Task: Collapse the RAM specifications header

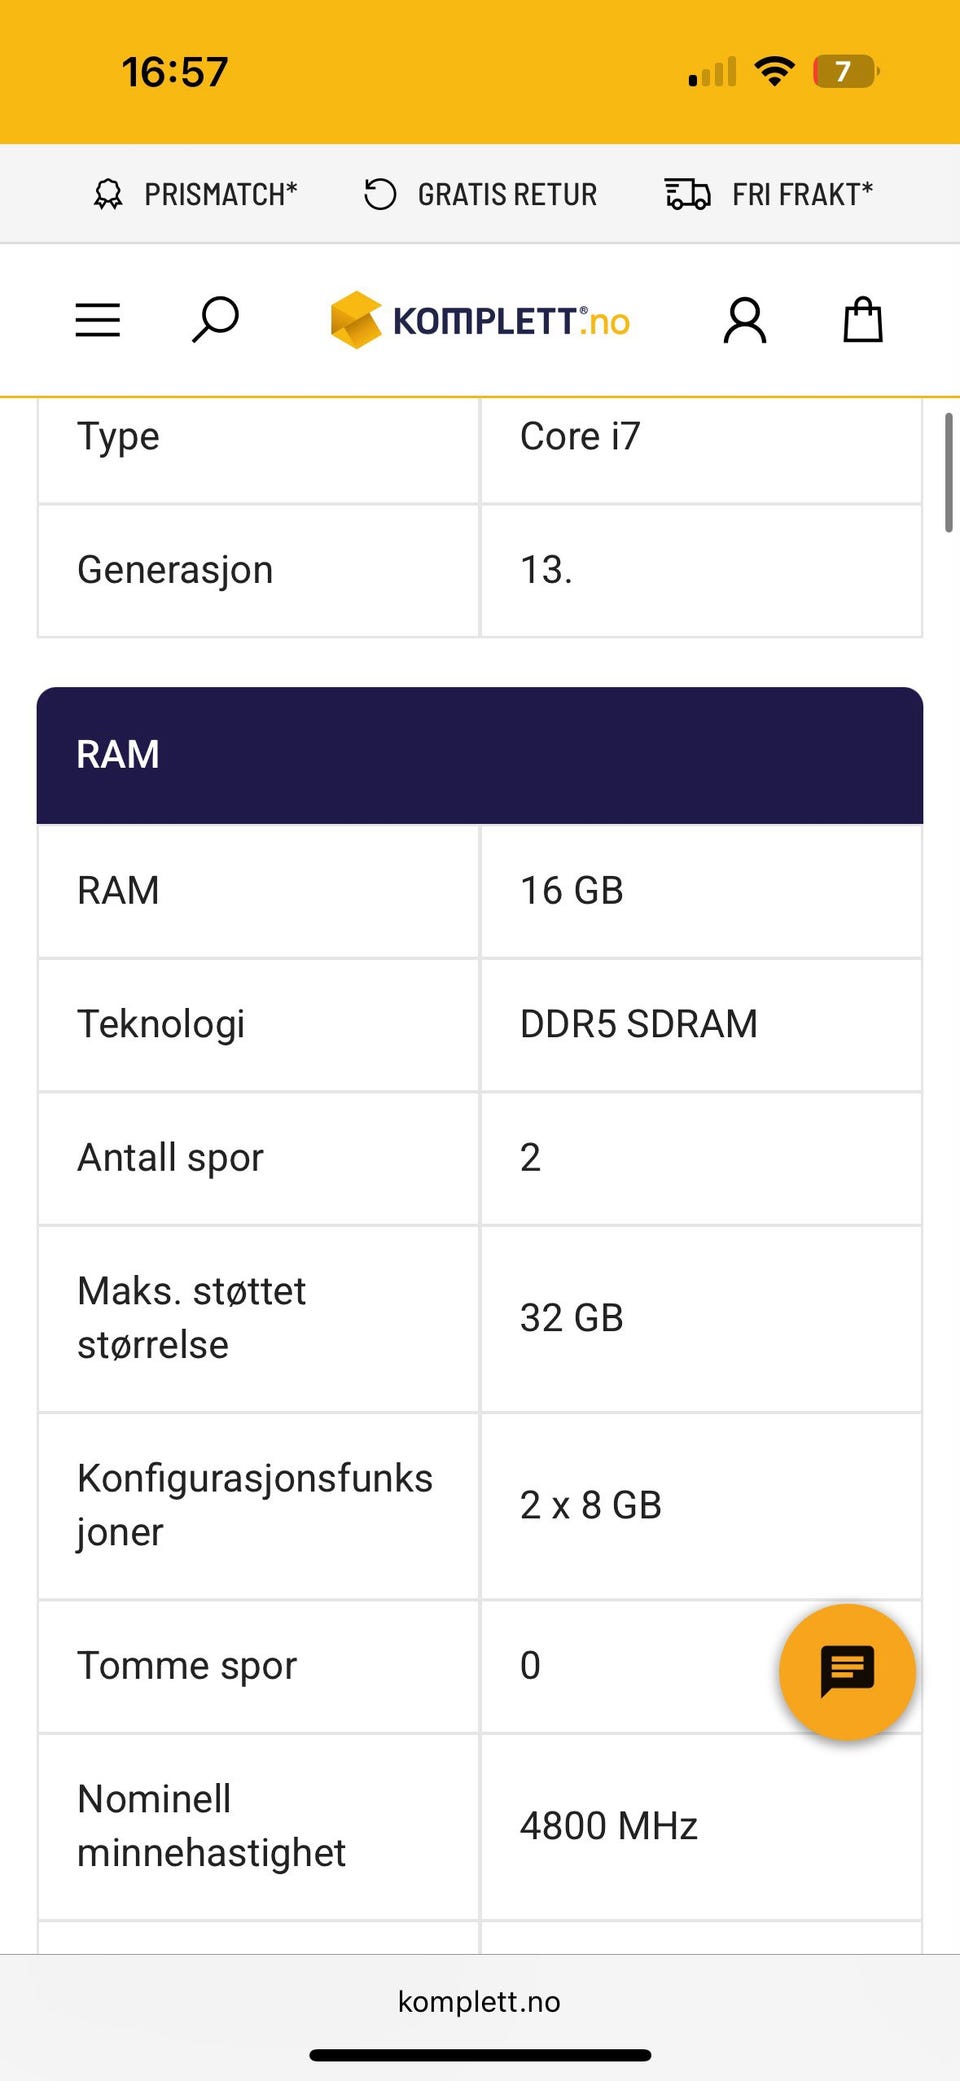Action: point(480,755)
